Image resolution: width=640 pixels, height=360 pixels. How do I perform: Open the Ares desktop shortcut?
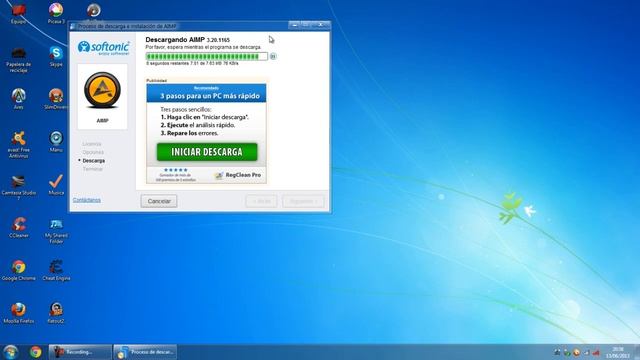[18, 99]
